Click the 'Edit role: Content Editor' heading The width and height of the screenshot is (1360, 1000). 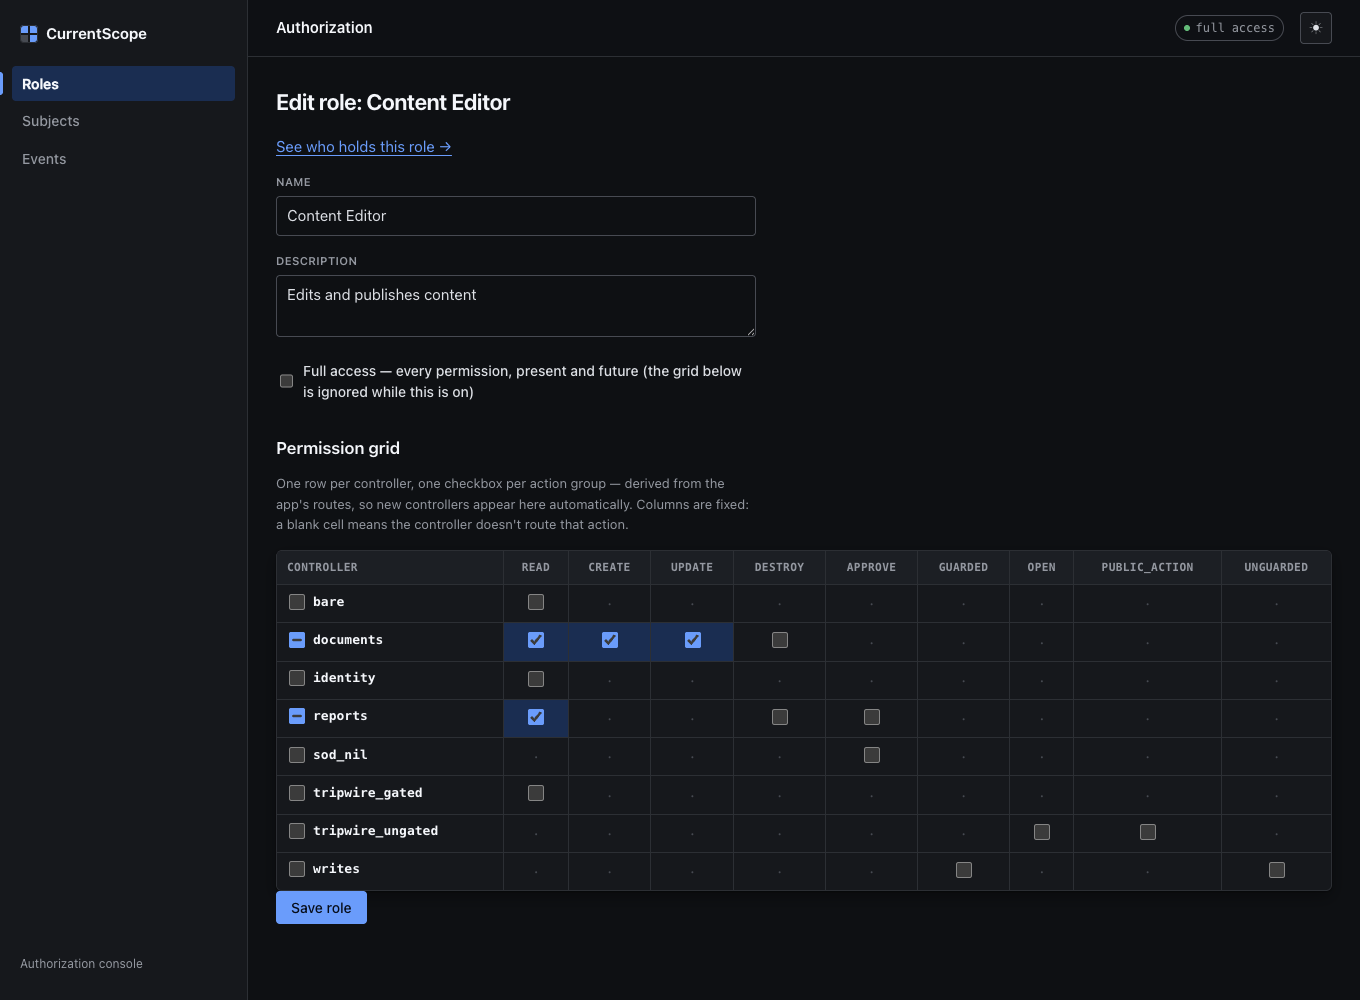coord(393,102)
